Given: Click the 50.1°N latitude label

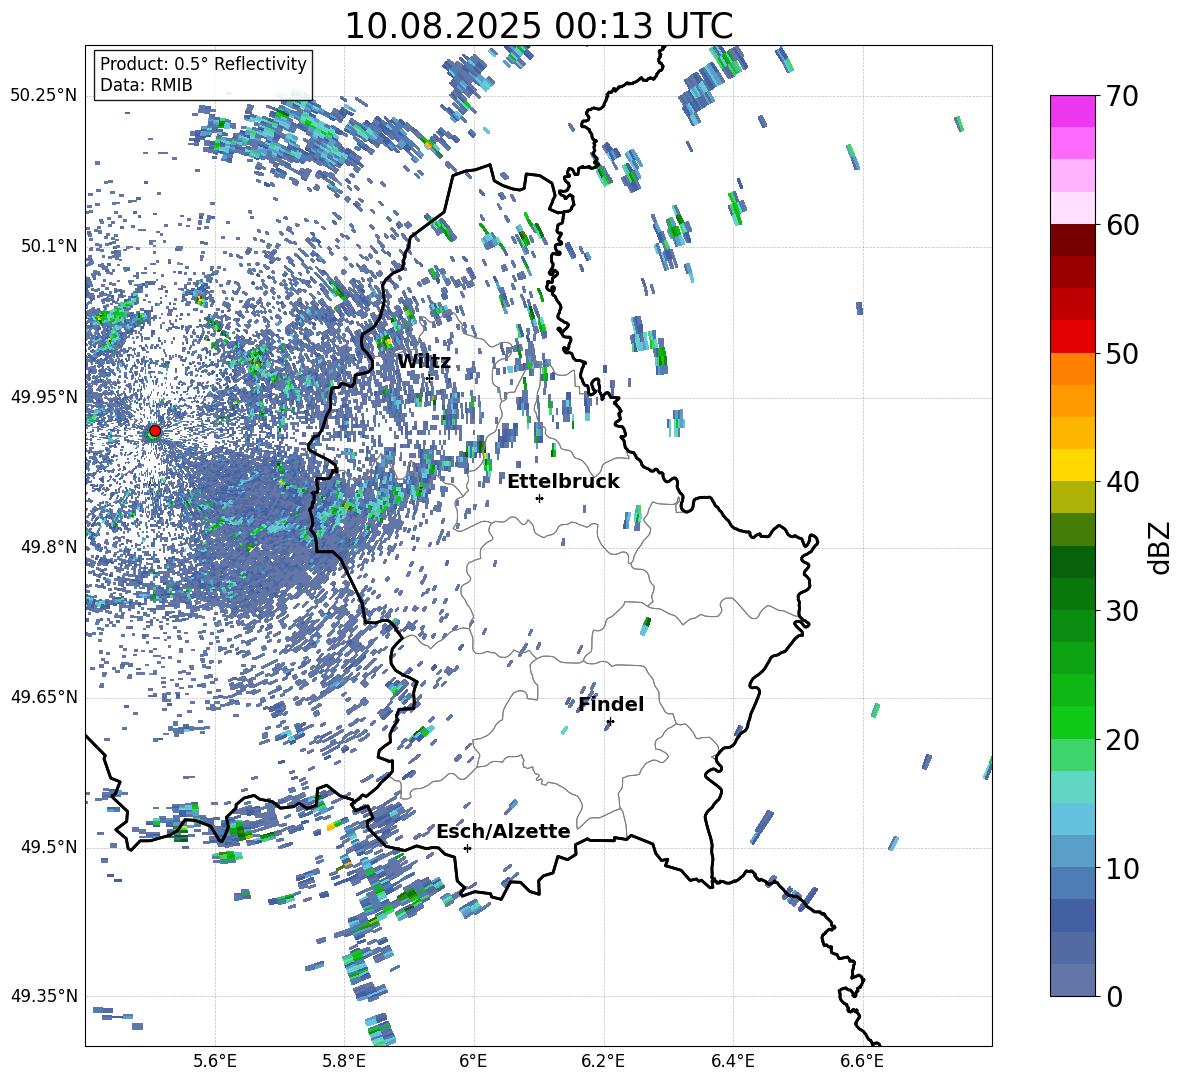Looking at the screenshot, I should tap(49, 247).
